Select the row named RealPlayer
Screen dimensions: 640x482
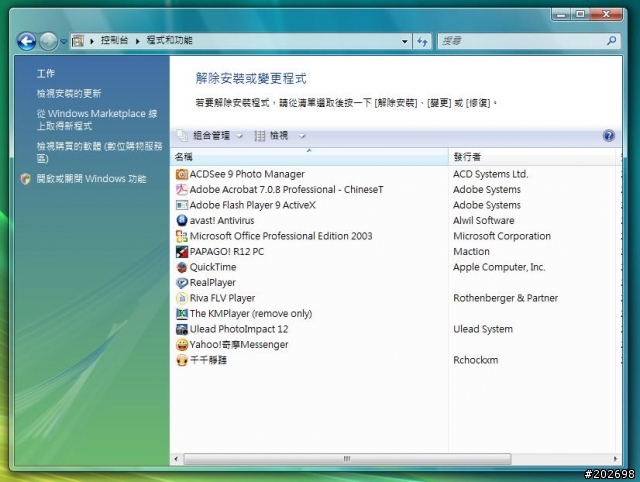[395, 283]
